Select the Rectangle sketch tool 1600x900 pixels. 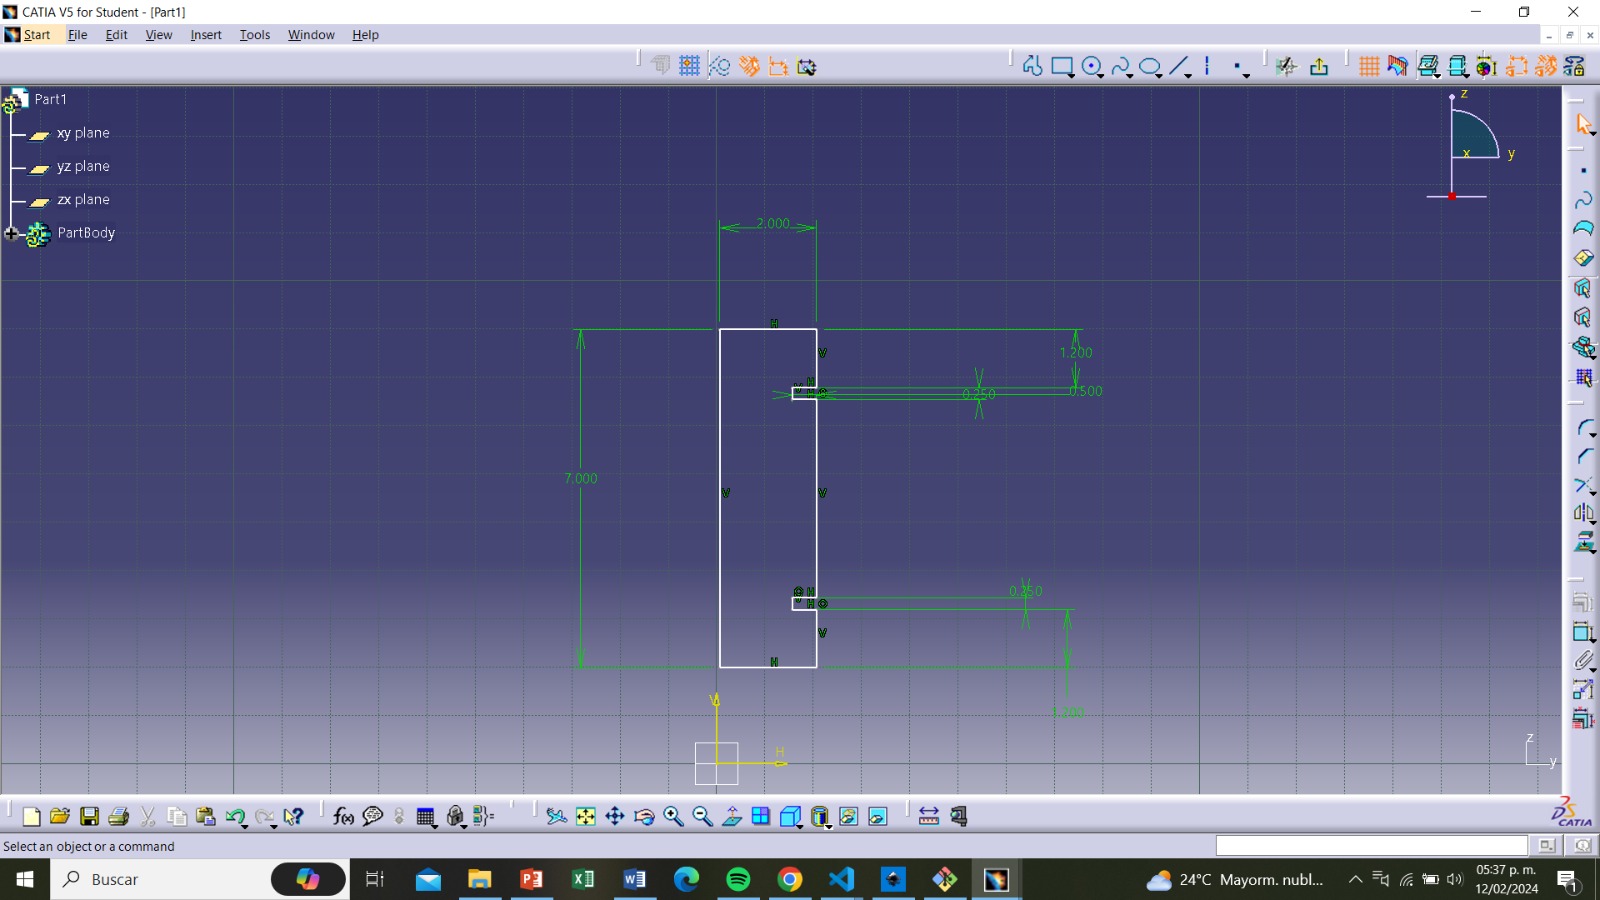point(1060,66)
